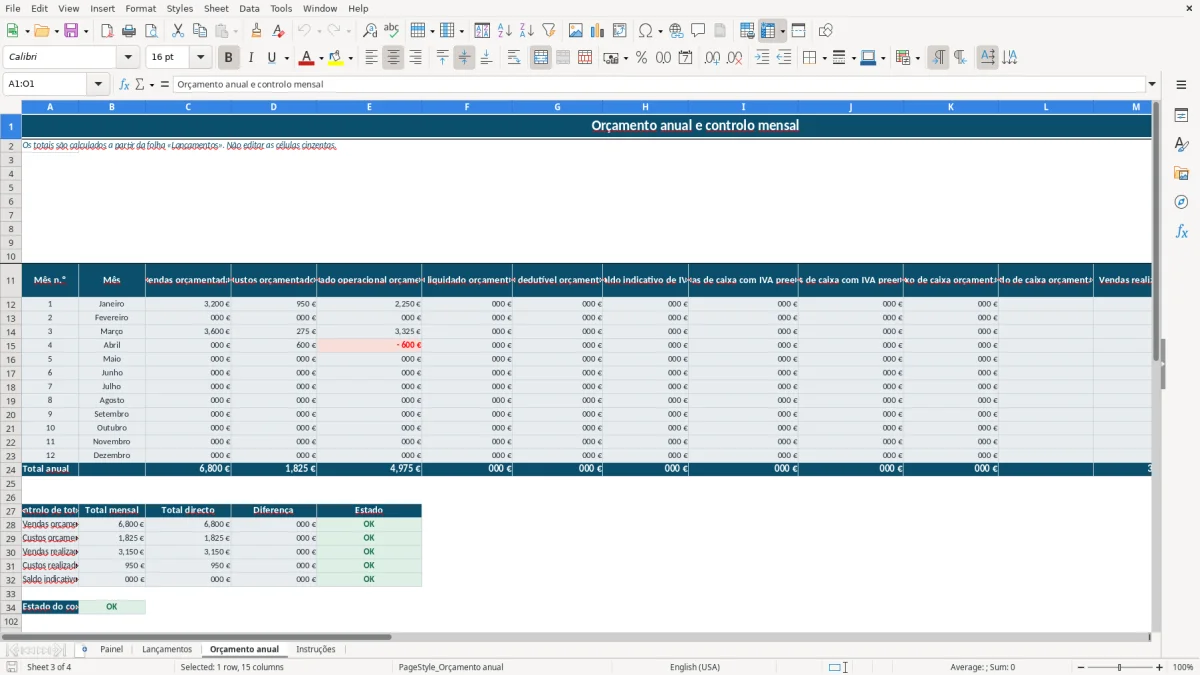Sort ascending A to Z
The height and width of the screenshot is (675, 1200).
[x=504, y=31]
